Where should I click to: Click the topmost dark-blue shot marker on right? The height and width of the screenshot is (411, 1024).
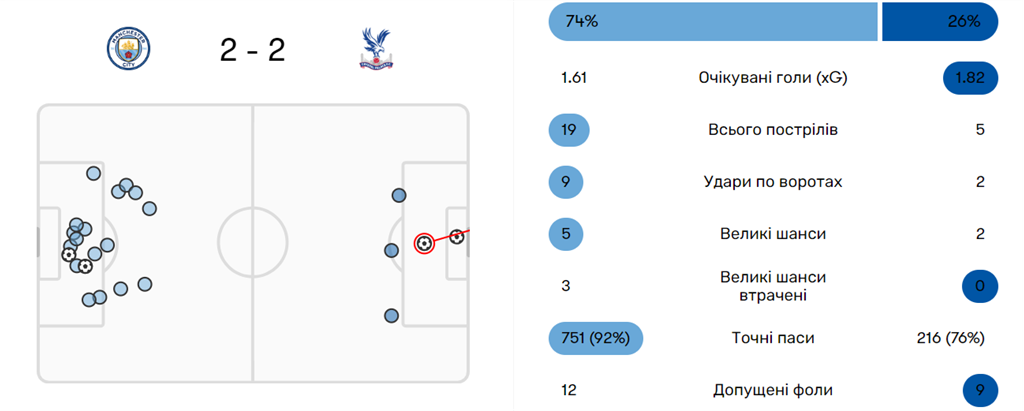[x=399, y=195]
